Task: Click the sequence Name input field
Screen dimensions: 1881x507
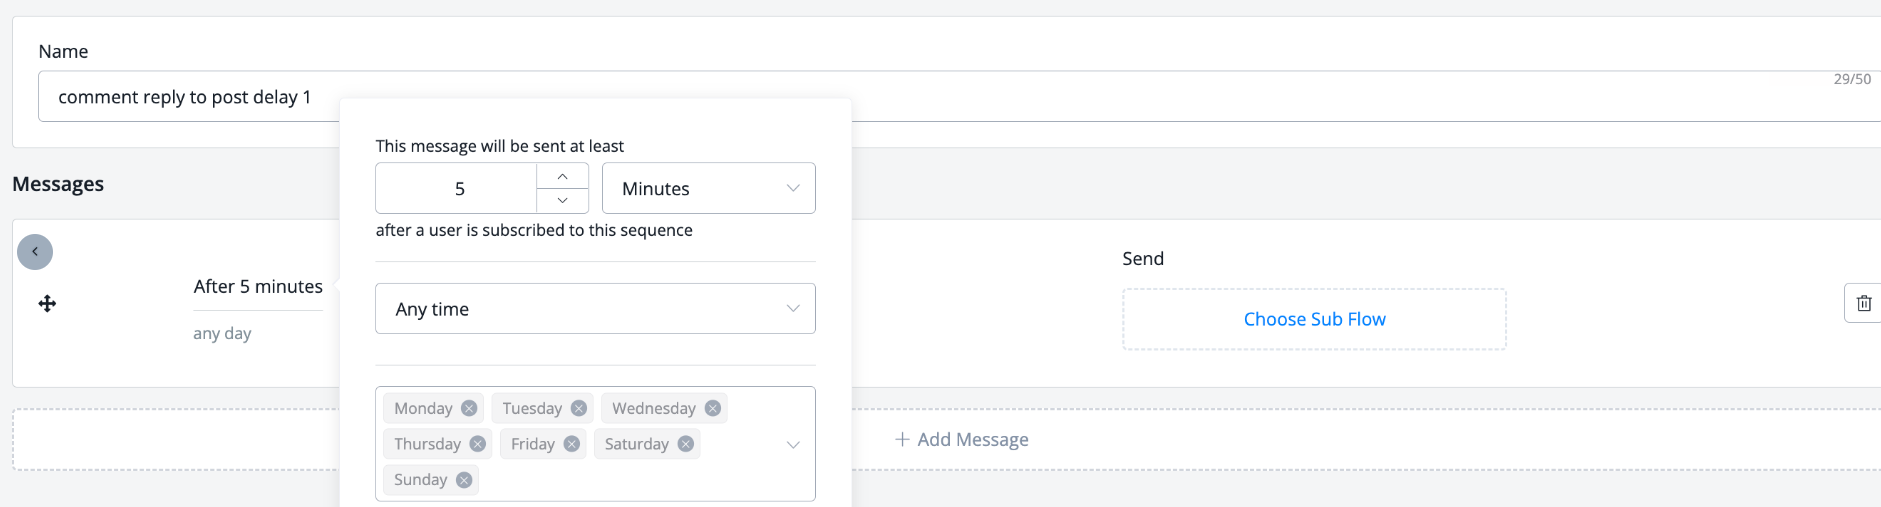Action: click(x=1100, y=97)
